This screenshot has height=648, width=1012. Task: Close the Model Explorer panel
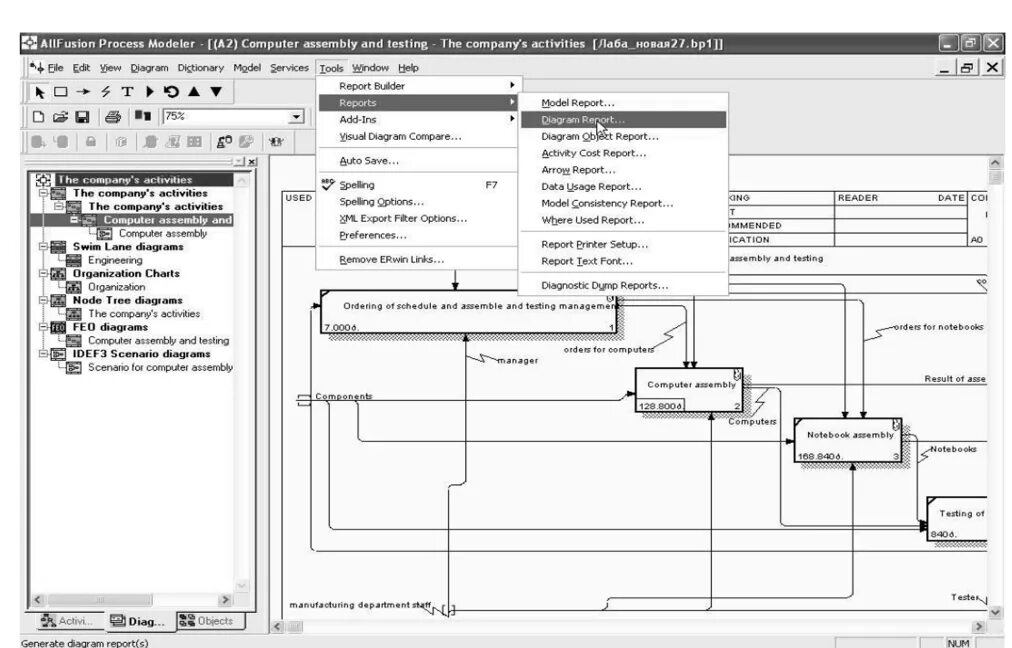point(252,161)
